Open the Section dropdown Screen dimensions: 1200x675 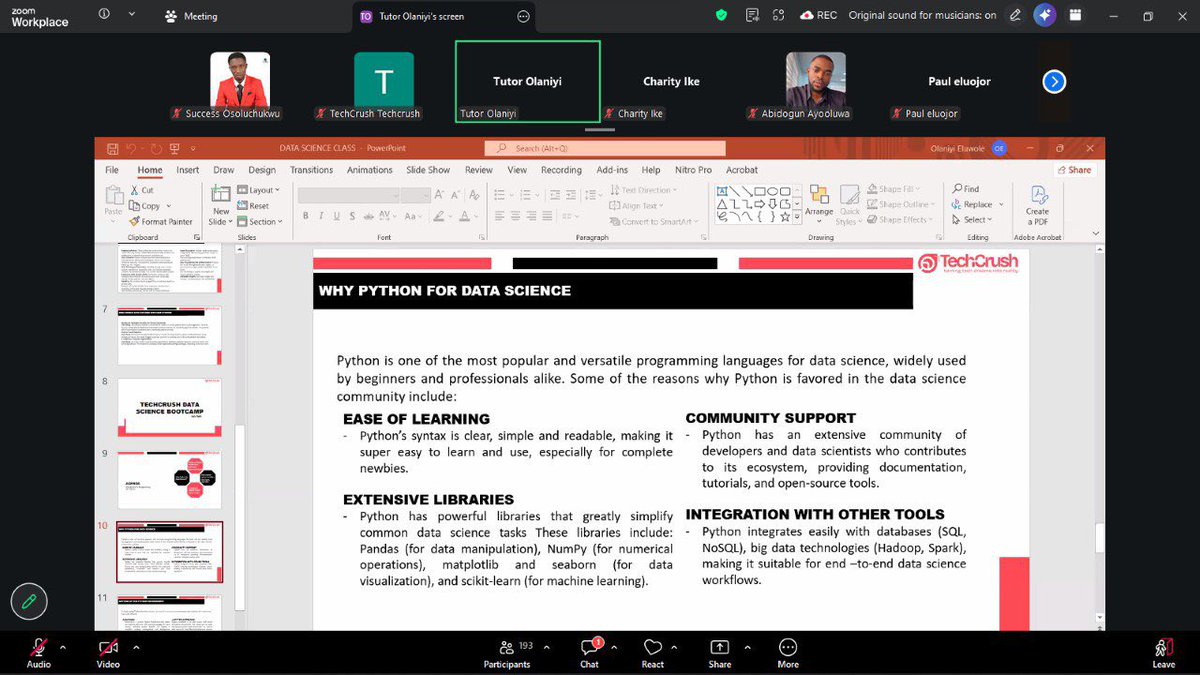260,221
